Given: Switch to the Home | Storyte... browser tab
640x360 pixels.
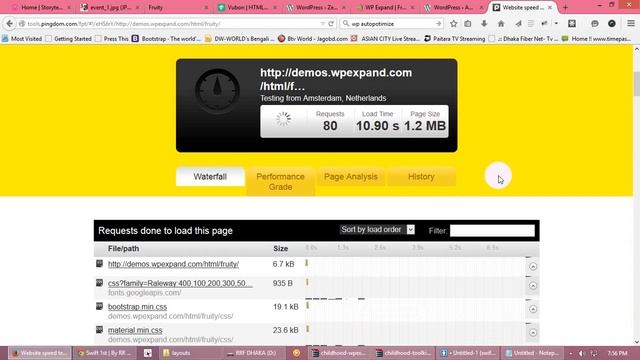Looking at the screenshot, I should pos(41,7).
